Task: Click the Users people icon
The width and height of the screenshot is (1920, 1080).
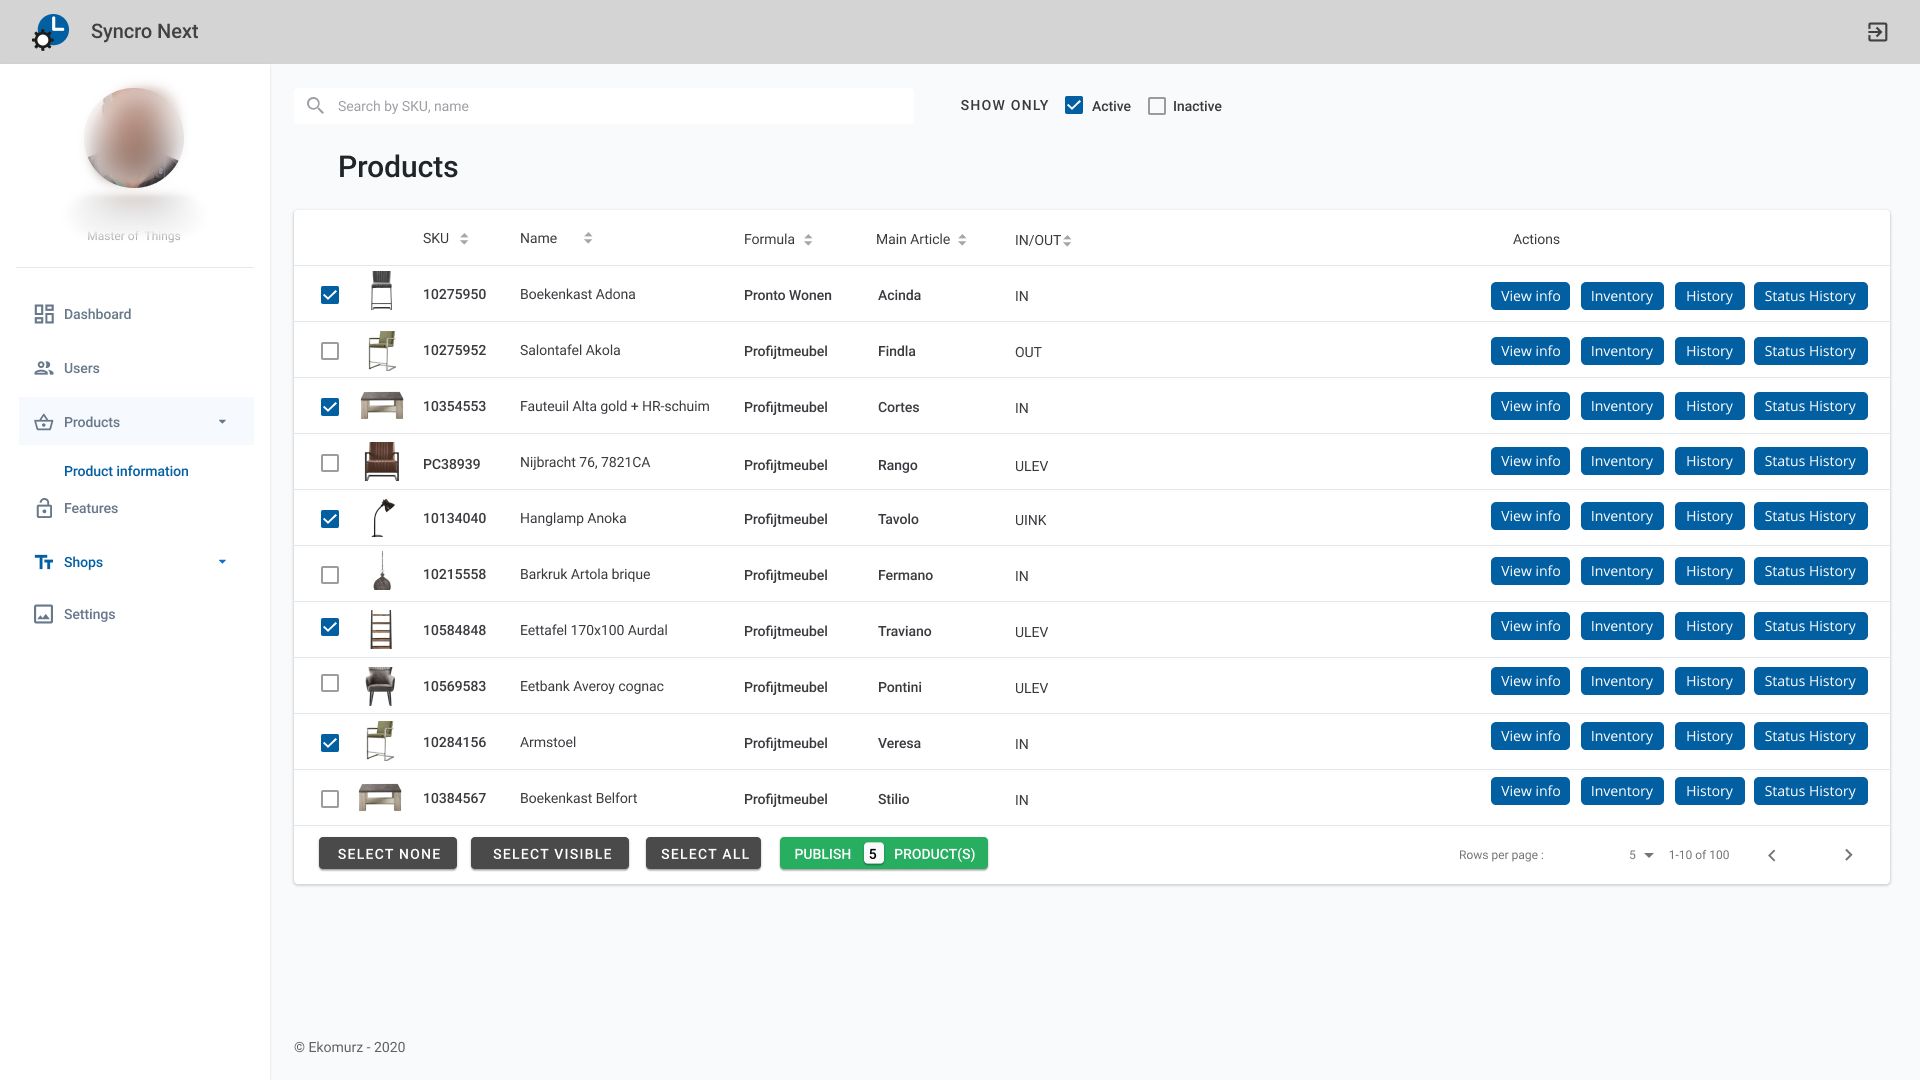Action: [44, 368]
